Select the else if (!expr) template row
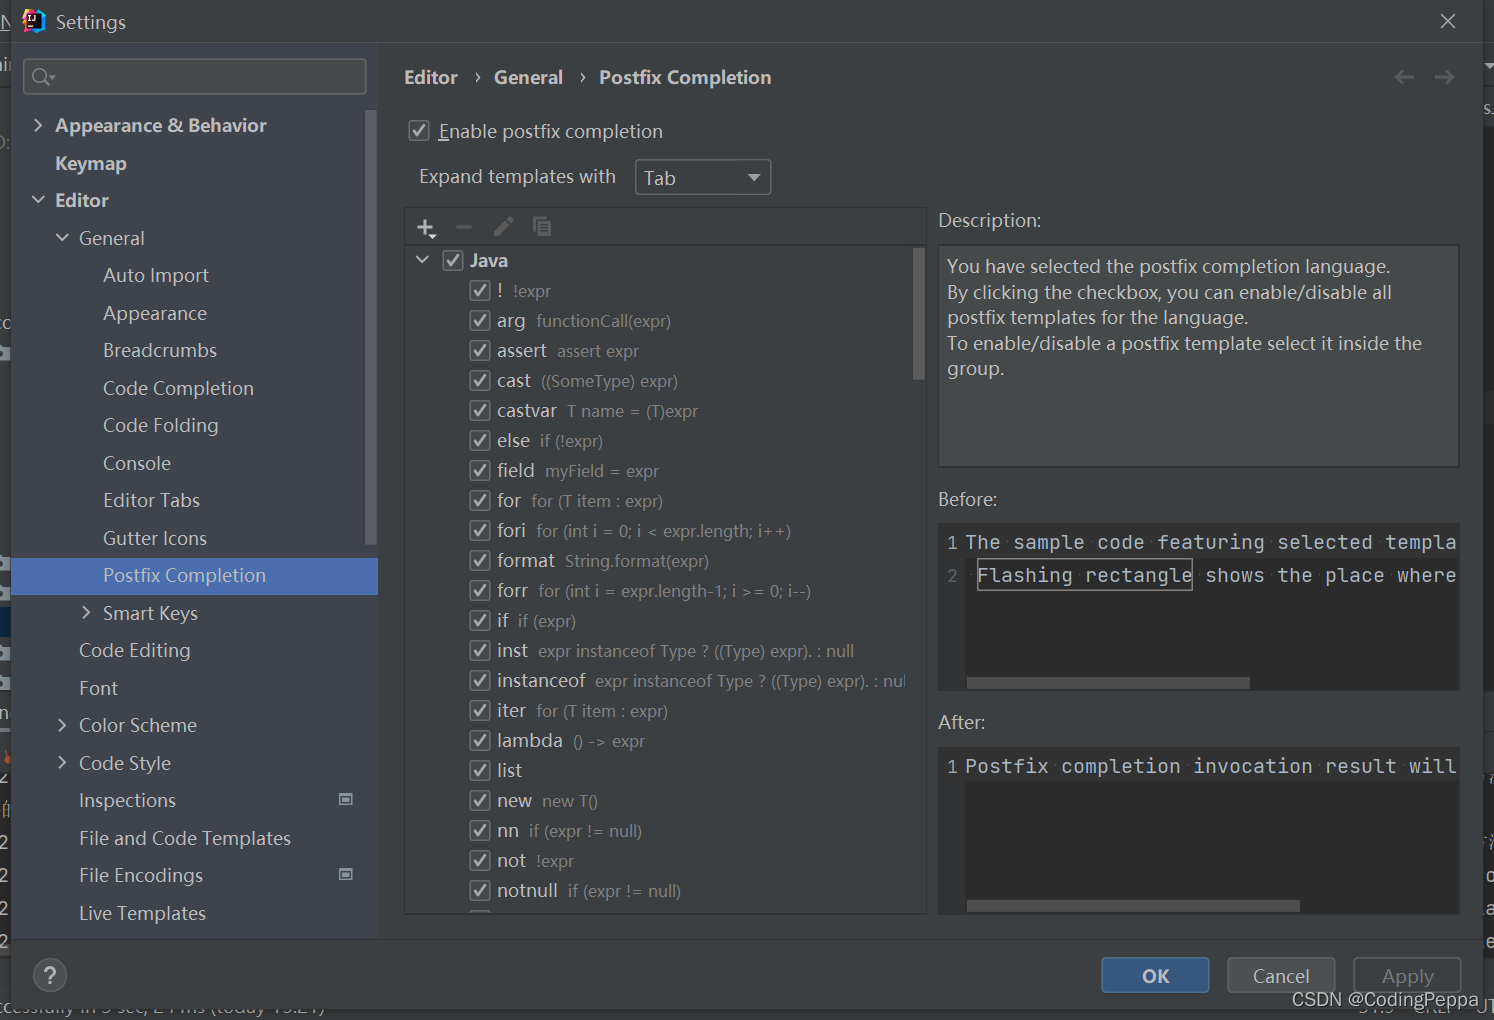The image size is (1494, 1020). click(x=660, y=441)
